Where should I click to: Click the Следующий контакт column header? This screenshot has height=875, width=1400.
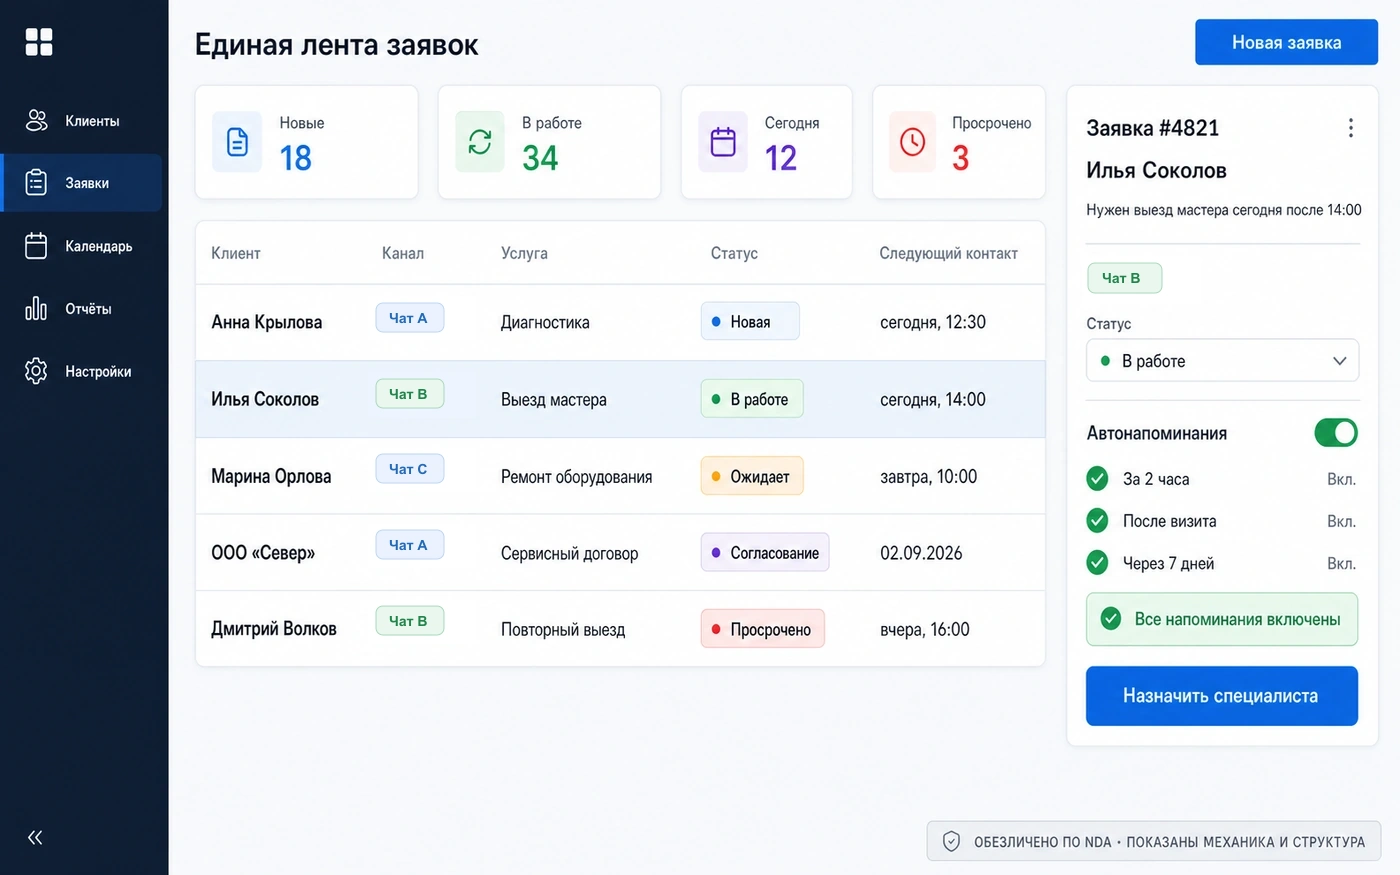coord(949,253)
